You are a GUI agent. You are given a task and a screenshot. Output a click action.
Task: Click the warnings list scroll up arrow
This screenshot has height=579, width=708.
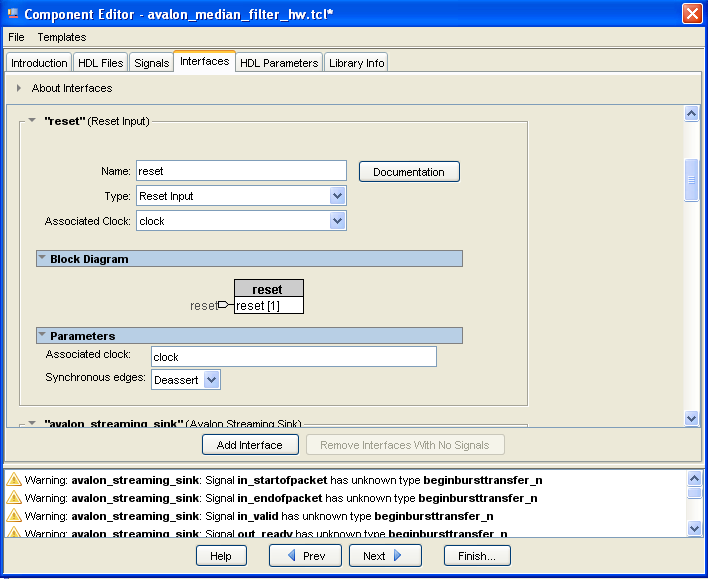pos(694,478)
